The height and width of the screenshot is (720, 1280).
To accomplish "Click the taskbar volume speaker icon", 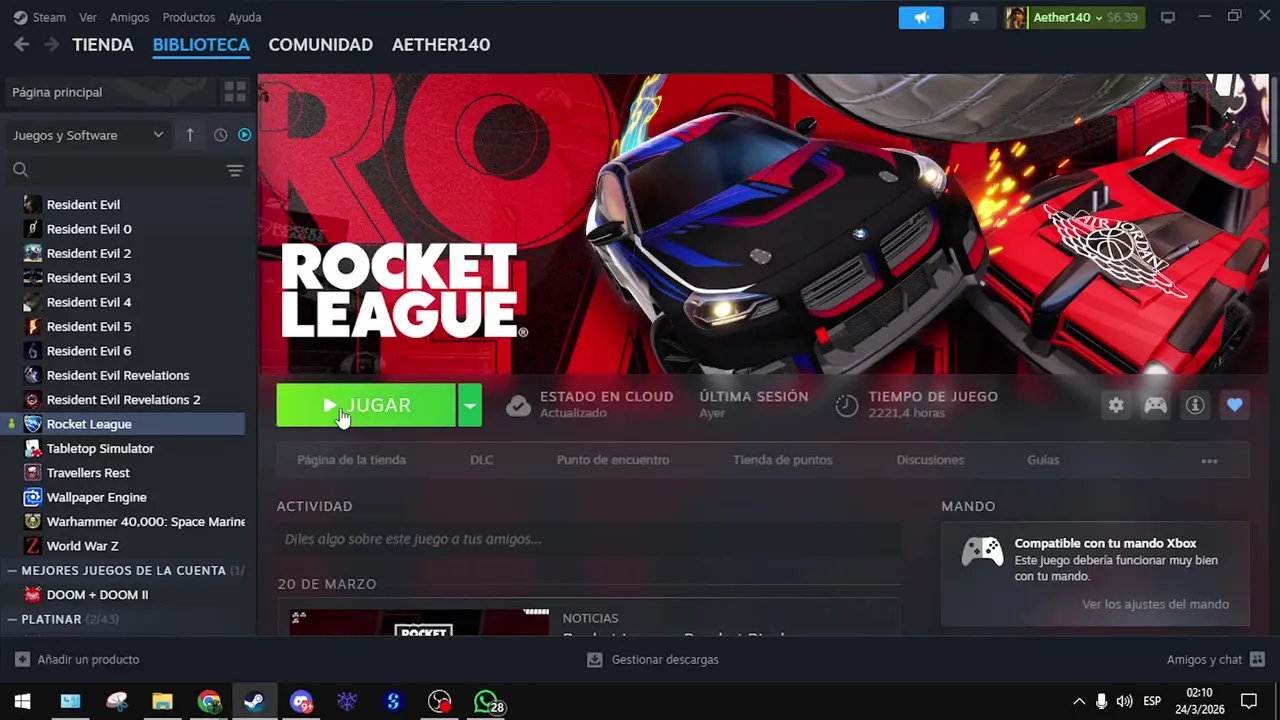I will pyautogui.click(x=1124, y=702).
